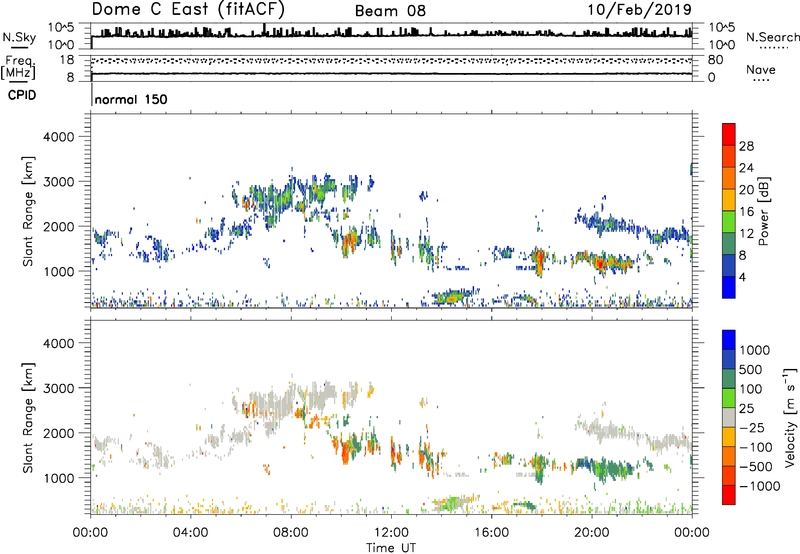Click the black sky noise trace in top panel
The width and height of the screenshot is (800, 554).
coord(391,35)
